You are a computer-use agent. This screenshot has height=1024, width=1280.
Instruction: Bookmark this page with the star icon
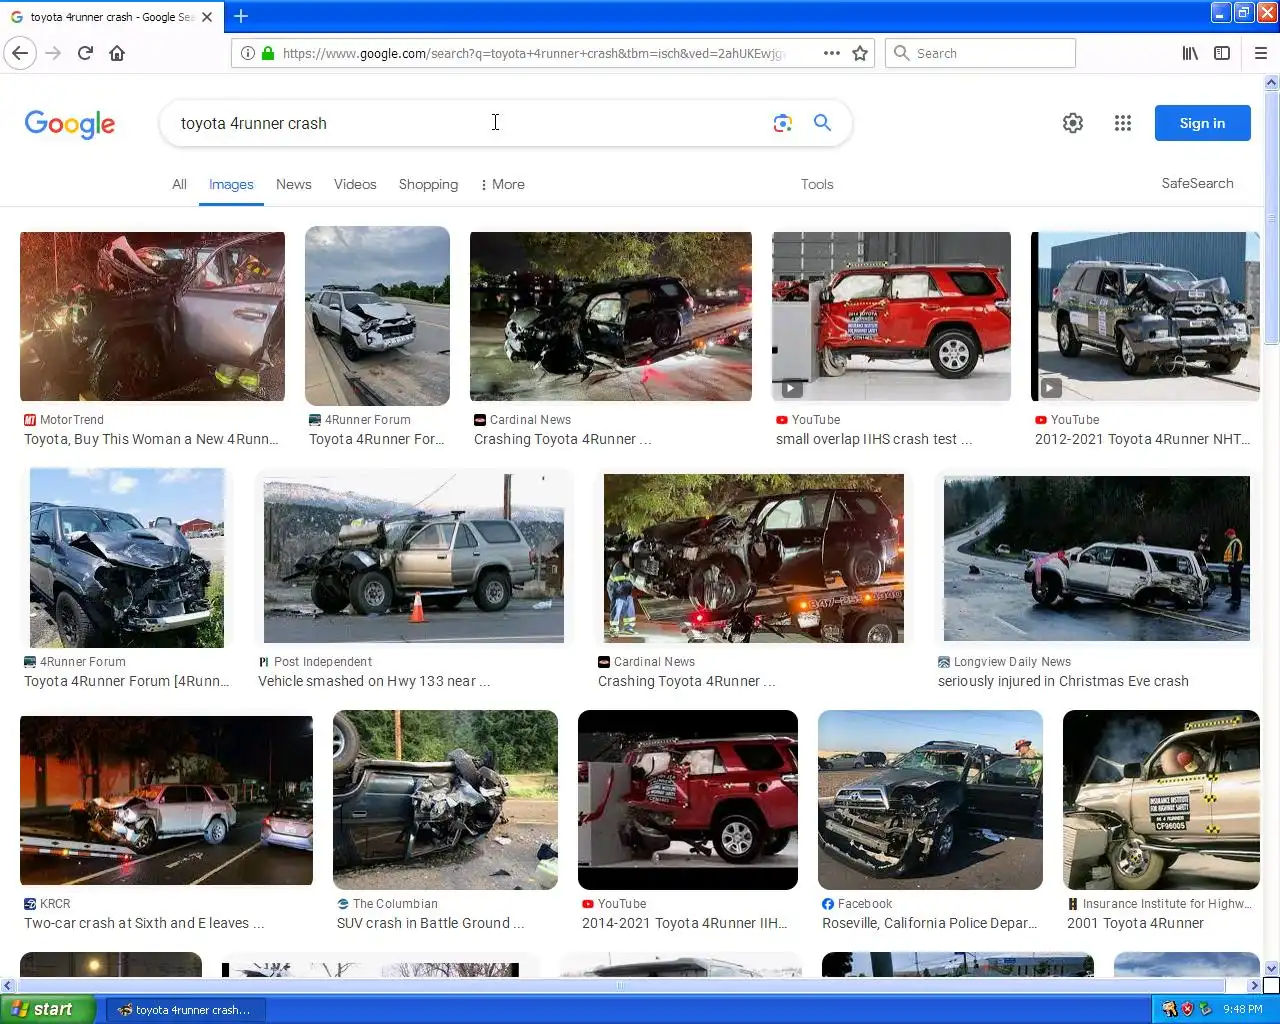coord(860,53)
